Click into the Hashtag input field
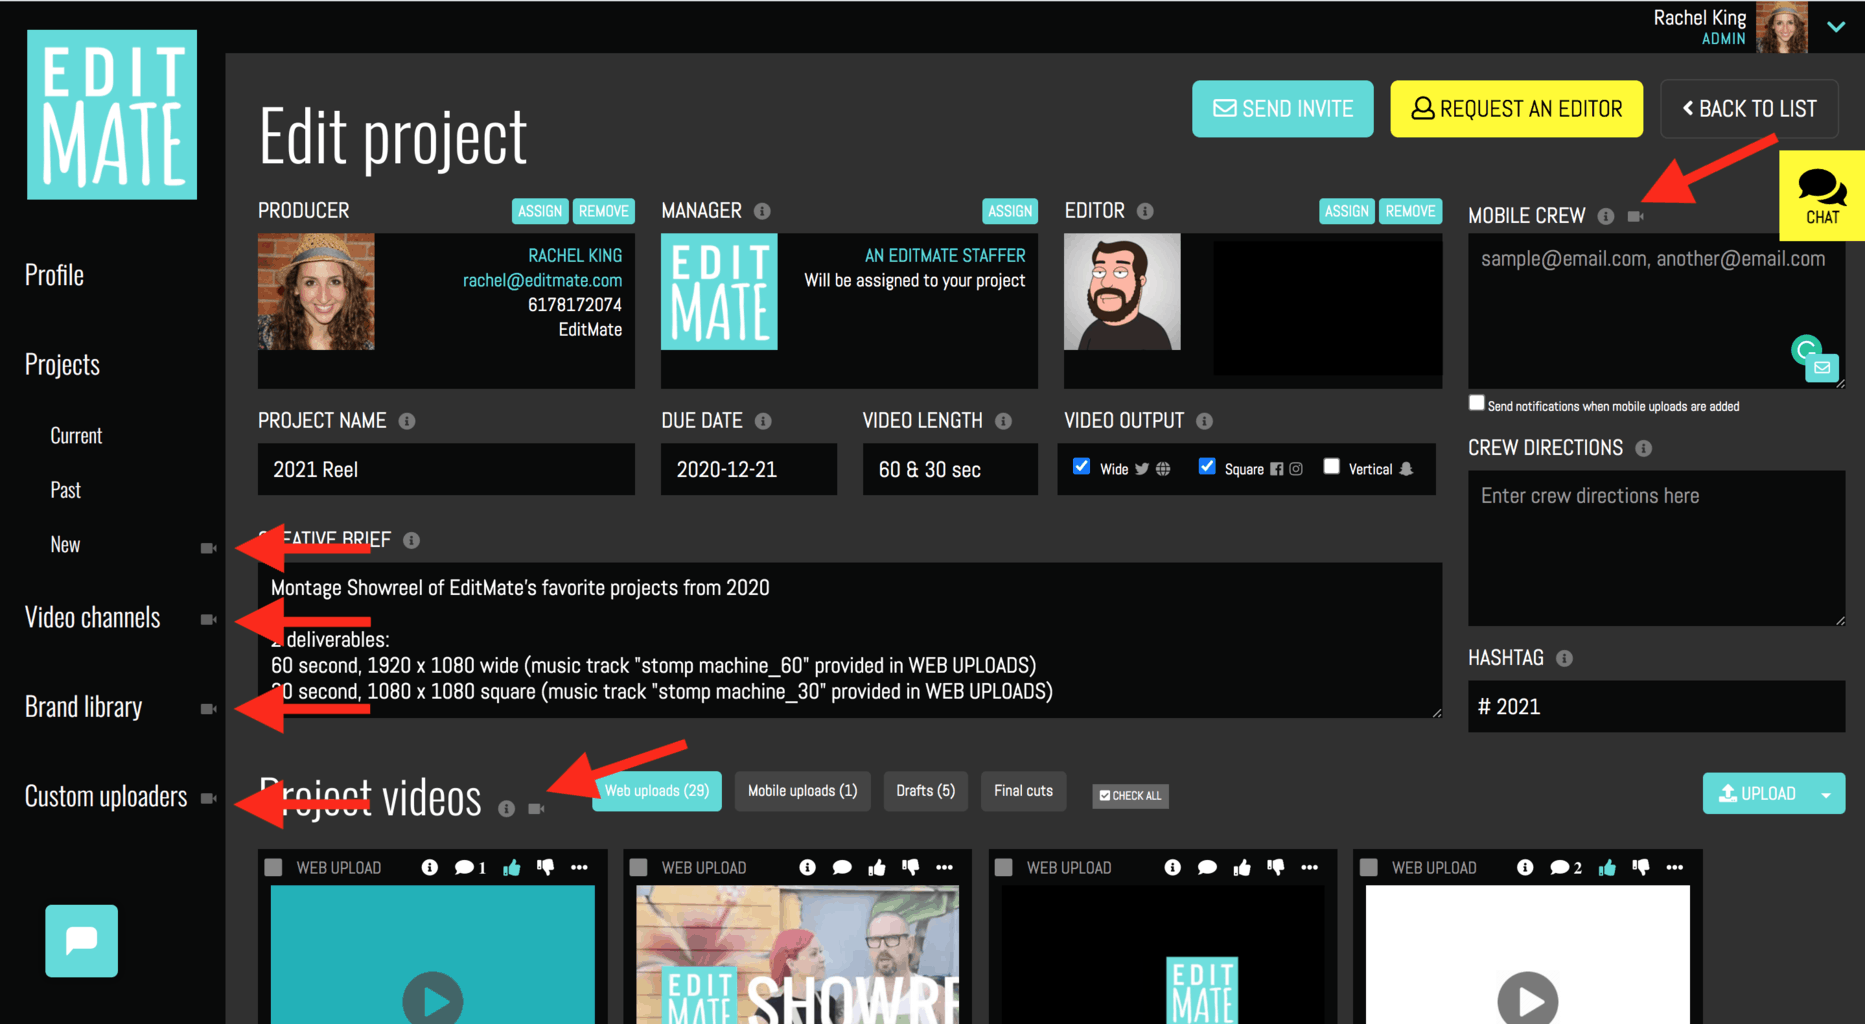Viewport: 1865px width, 1024px height. [1656, 707]
